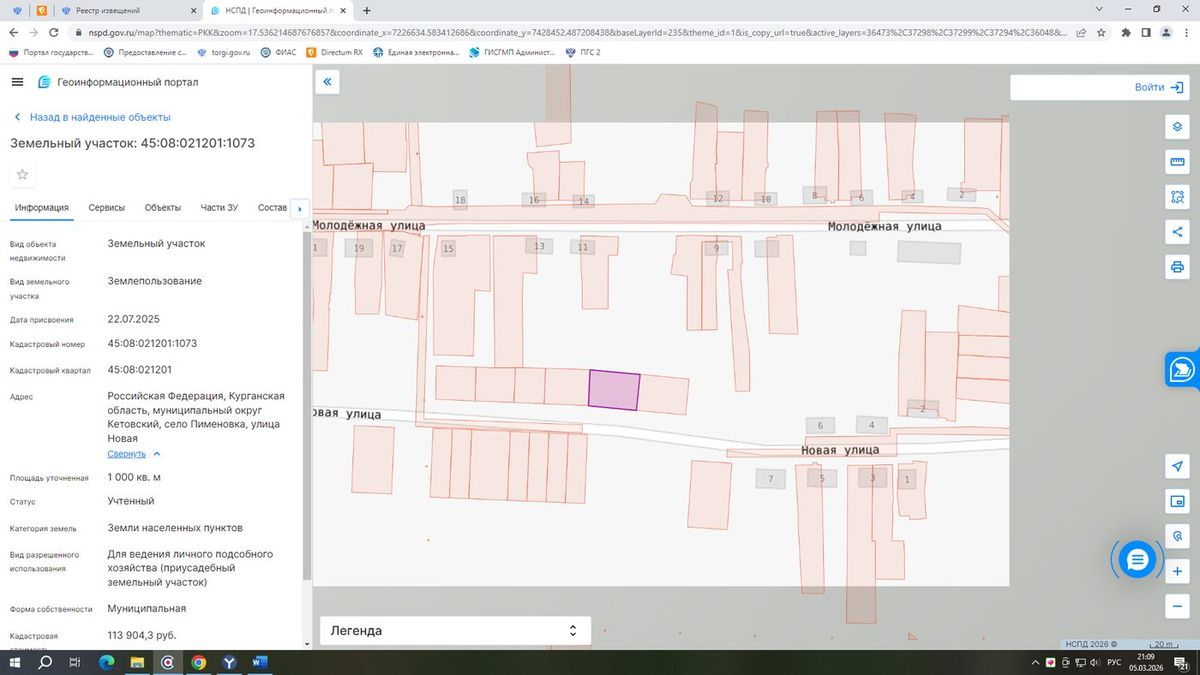The image size is (1200, 675).
Task: Select the highlighted purple land parcel
Action: pos(613,389)
